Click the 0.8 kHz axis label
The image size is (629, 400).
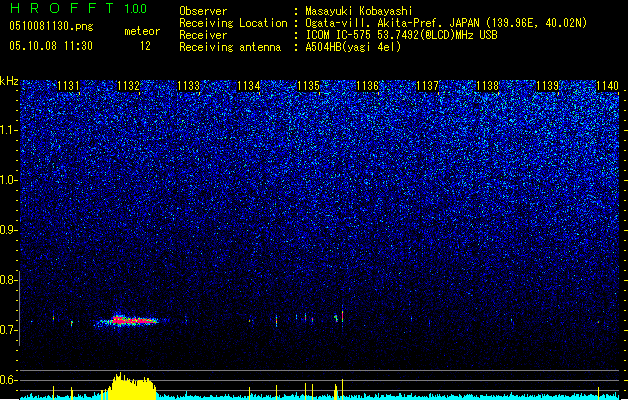[x=9, y=280]
